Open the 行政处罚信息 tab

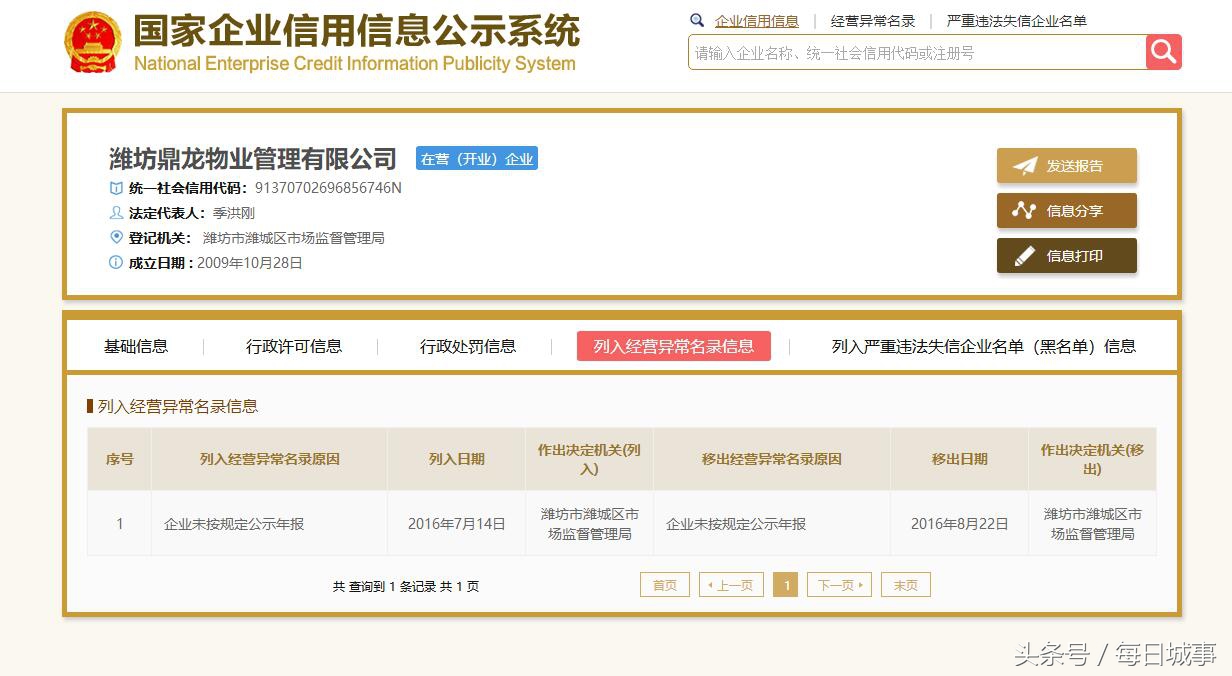pyautogui.click(x=467, y=346)
